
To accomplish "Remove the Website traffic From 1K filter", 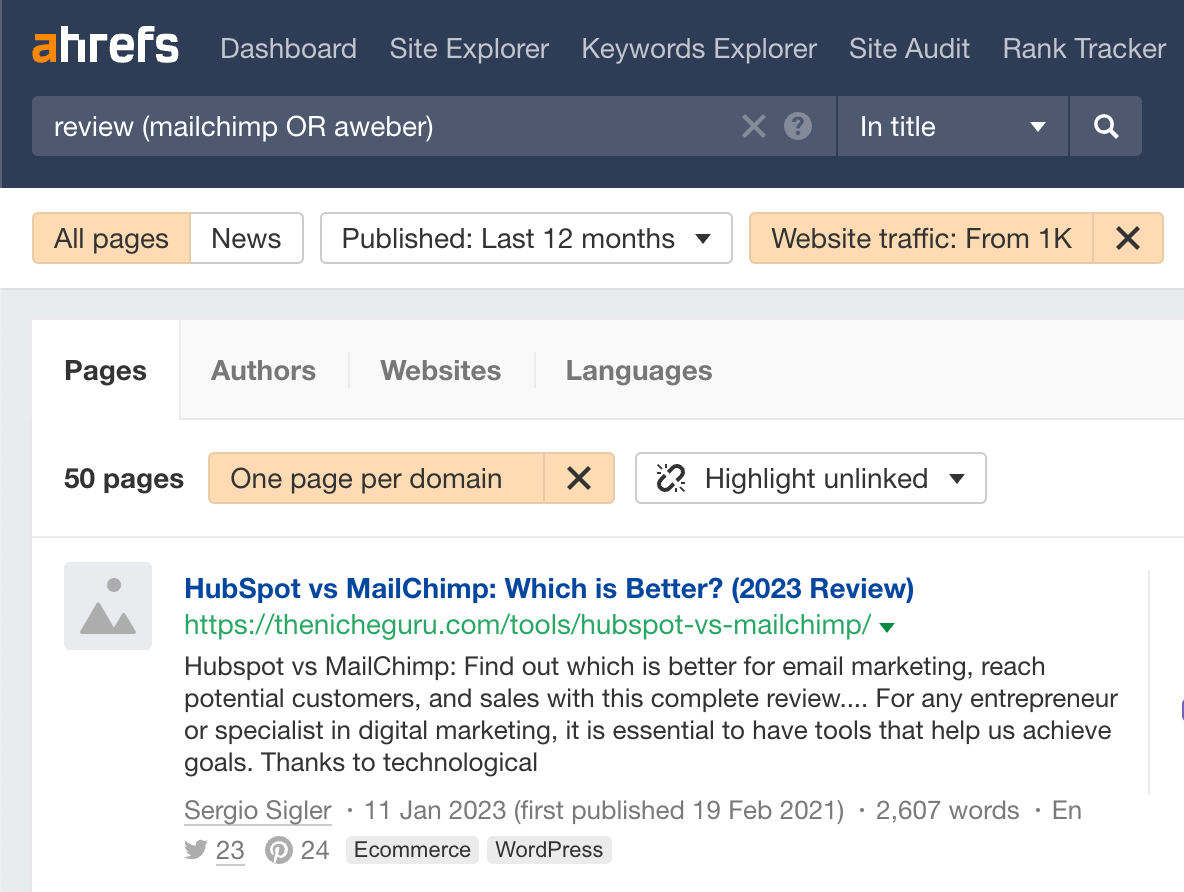I will pos(1128,238).
